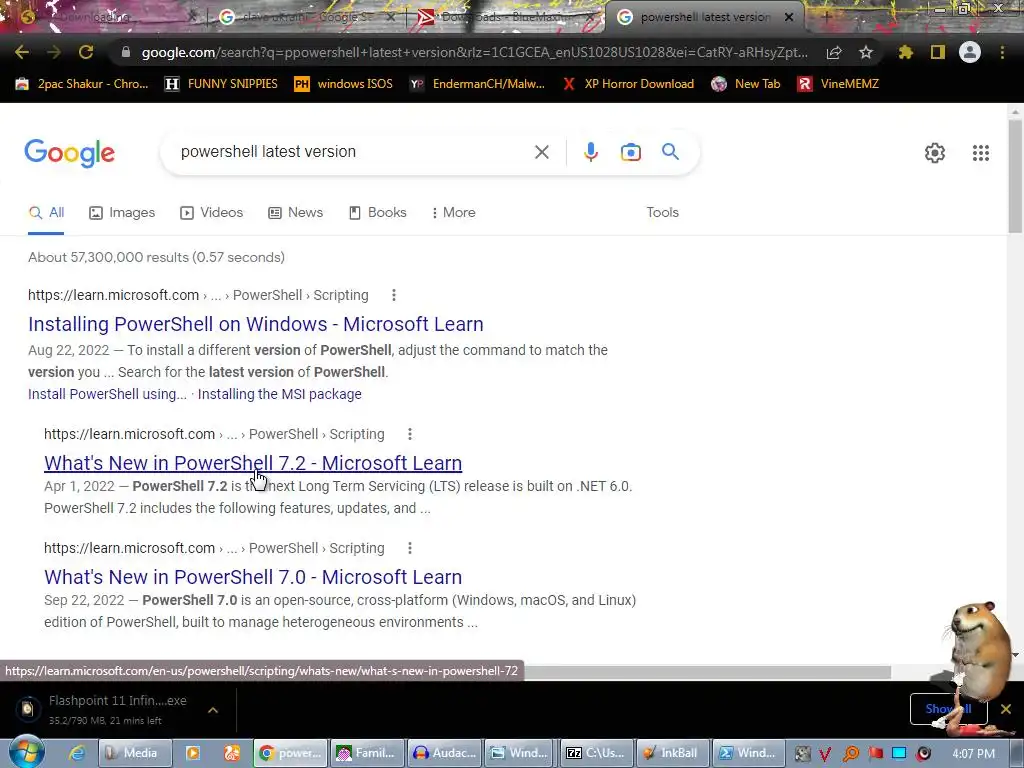
Task: Open the Chrome extensions puzzle icon
Action: point(905,52)
